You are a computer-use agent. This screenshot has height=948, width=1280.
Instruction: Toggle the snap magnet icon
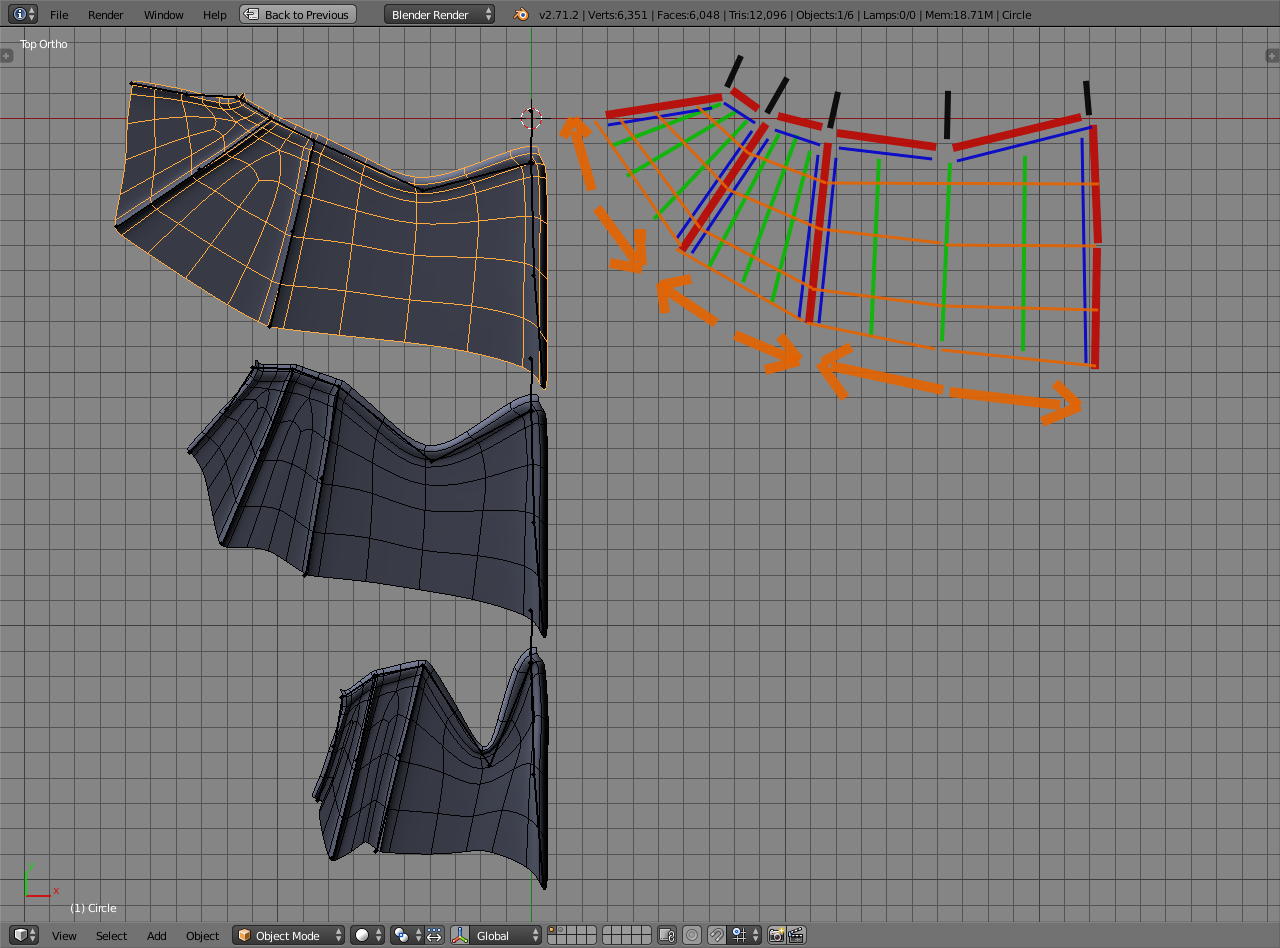point(717,935)
